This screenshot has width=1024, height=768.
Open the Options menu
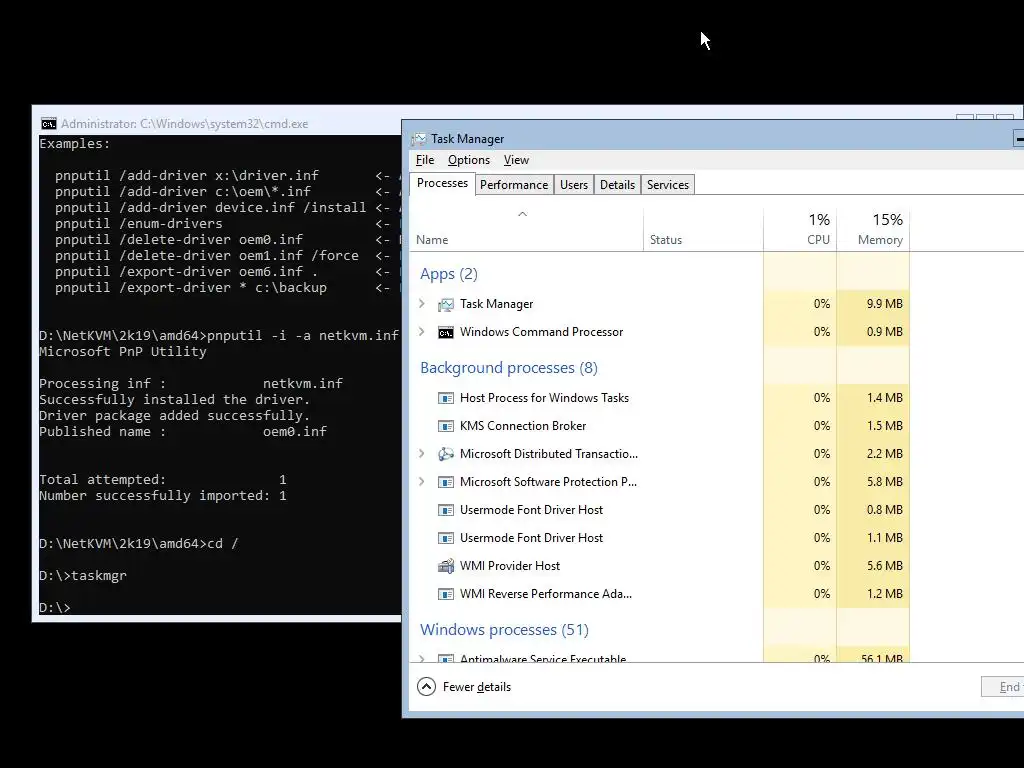click(x=469, y=160)
